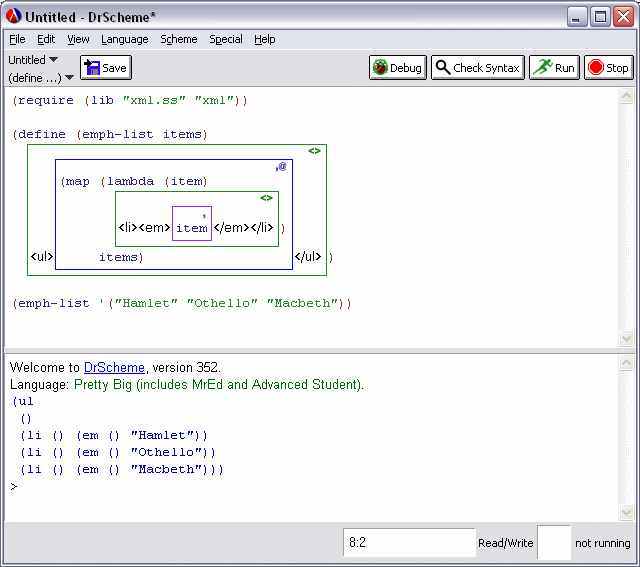Click the opening <ul> tag text
640x567 pixels.
[x=42, y=257]
